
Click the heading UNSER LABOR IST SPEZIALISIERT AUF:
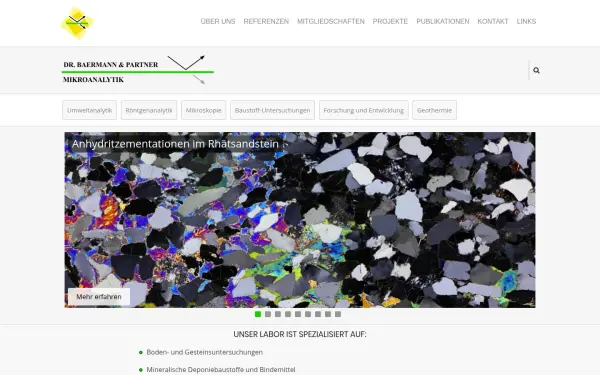tap(300, 334)
